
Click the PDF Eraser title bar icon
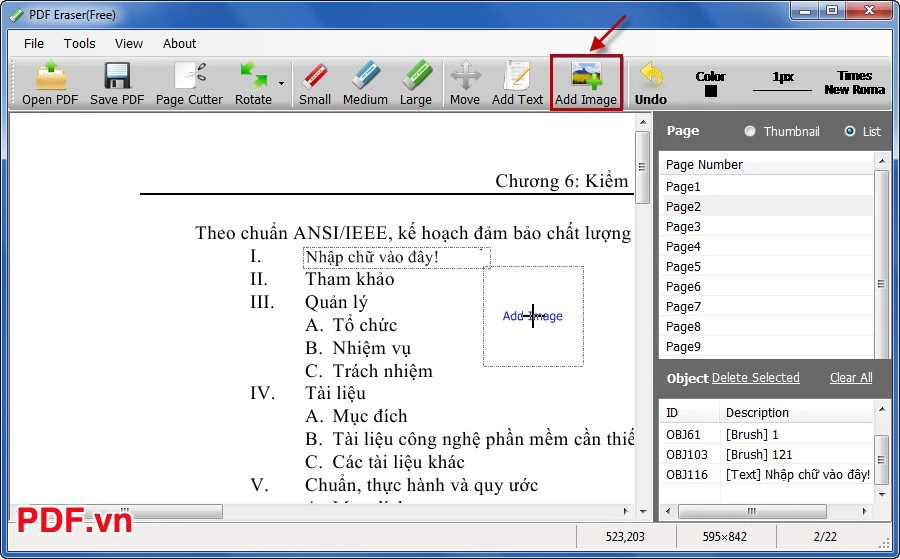click(19, 14)
